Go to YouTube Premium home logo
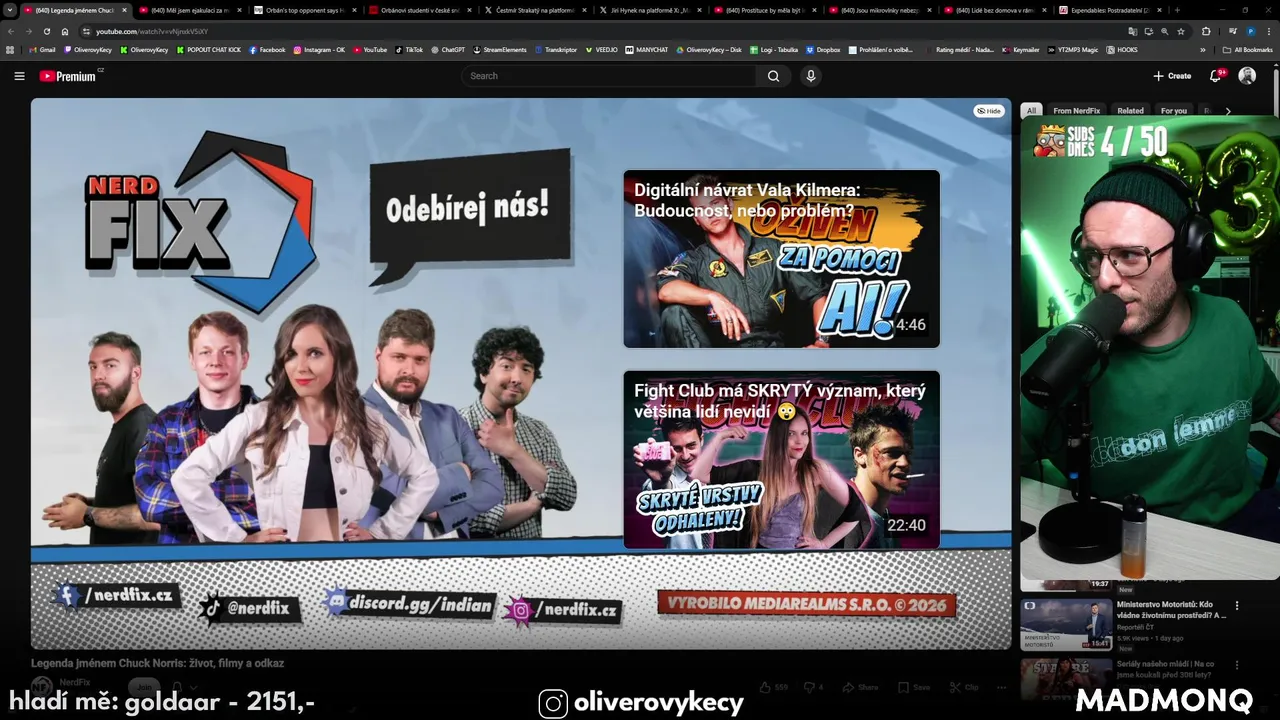The image size is (1280, 720). tap(68, 76)
